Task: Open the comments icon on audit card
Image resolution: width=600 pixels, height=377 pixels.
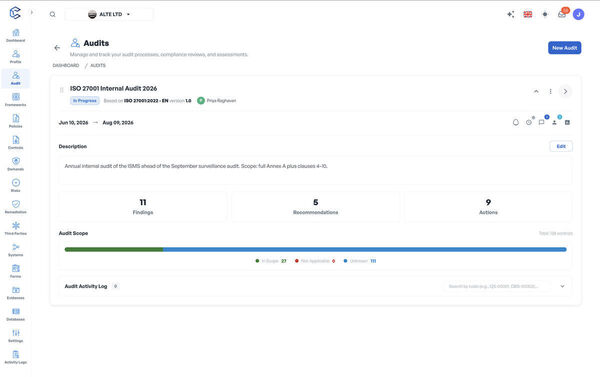Action: 541,122
